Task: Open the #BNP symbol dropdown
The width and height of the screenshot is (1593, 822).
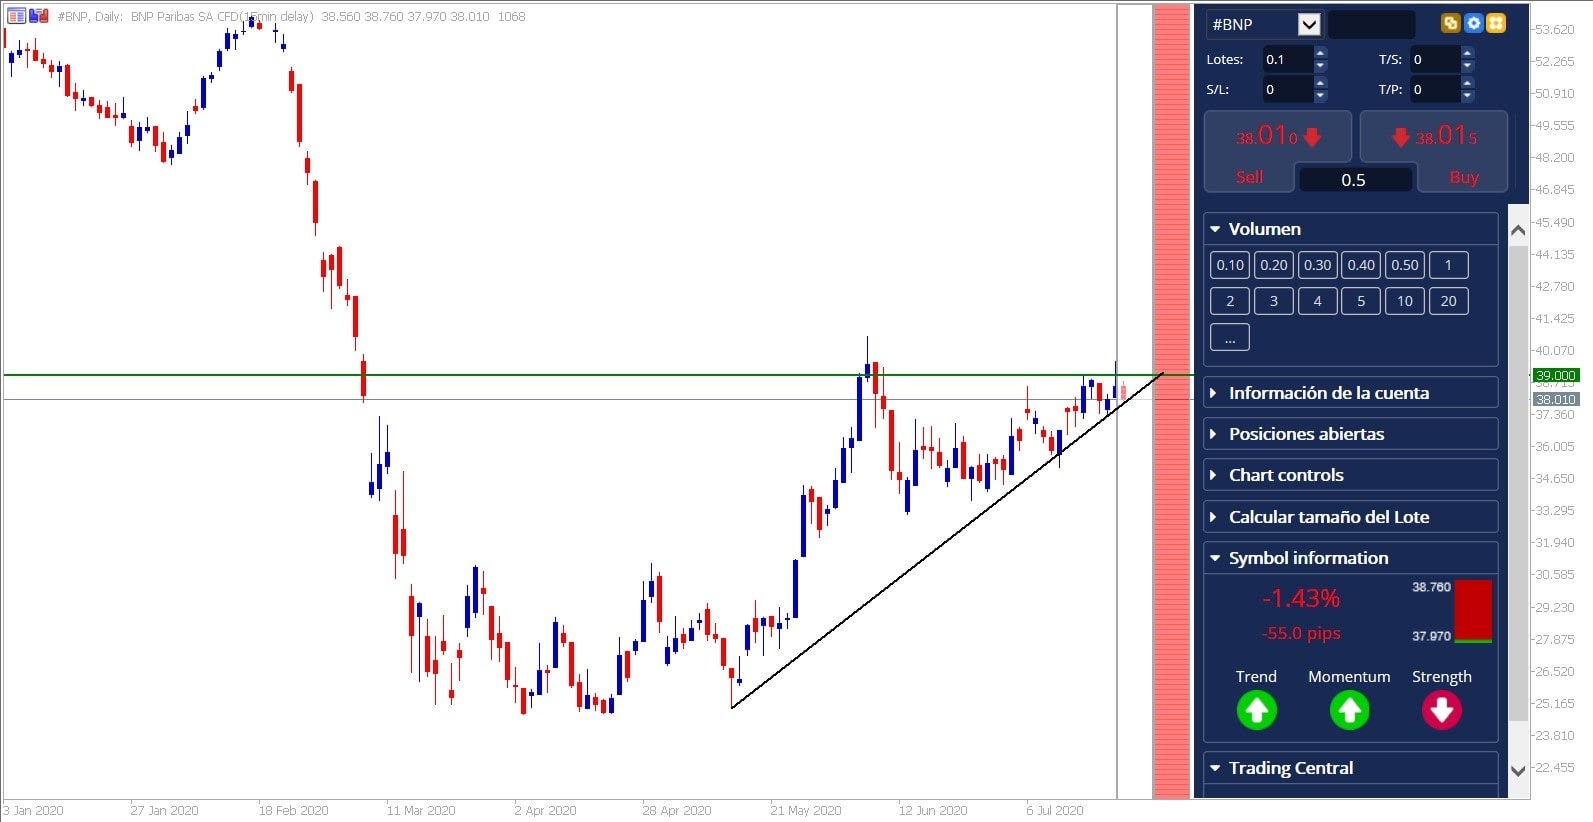Action: point(1308,25)
